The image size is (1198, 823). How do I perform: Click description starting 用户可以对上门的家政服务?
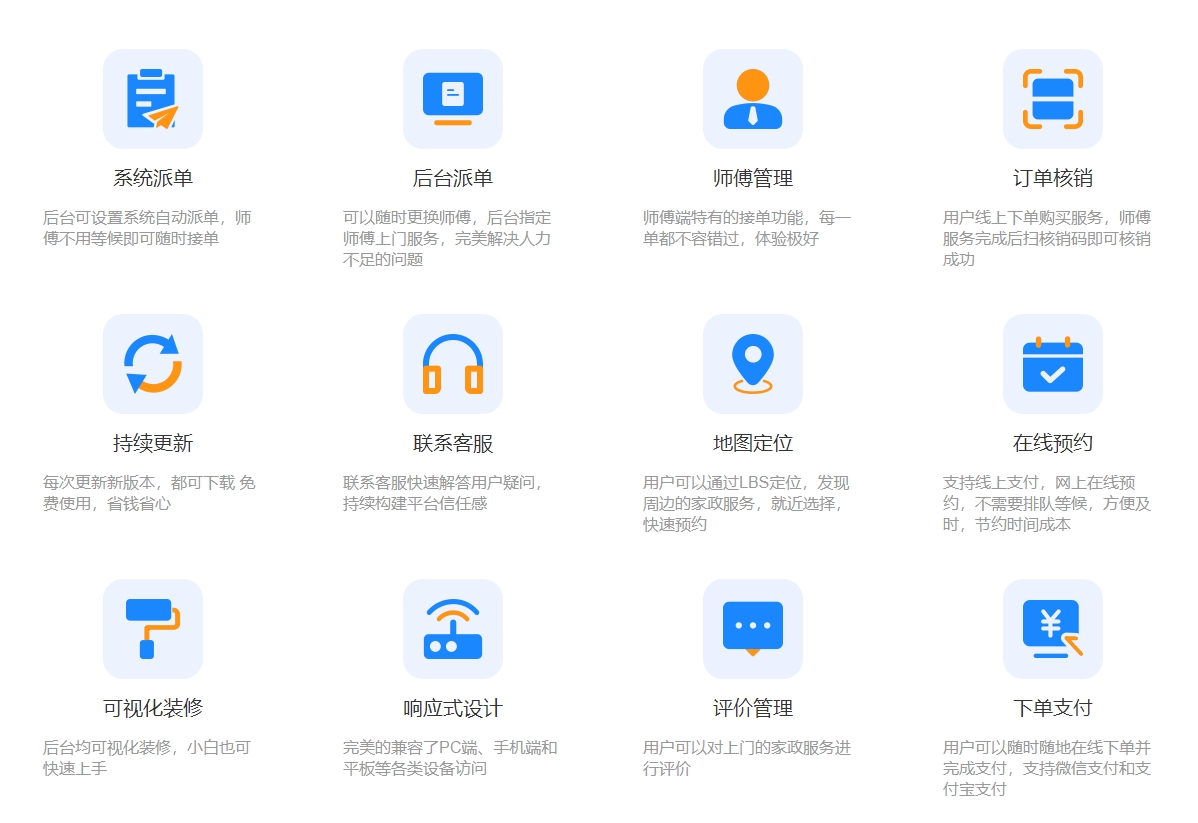pos(747,758)
